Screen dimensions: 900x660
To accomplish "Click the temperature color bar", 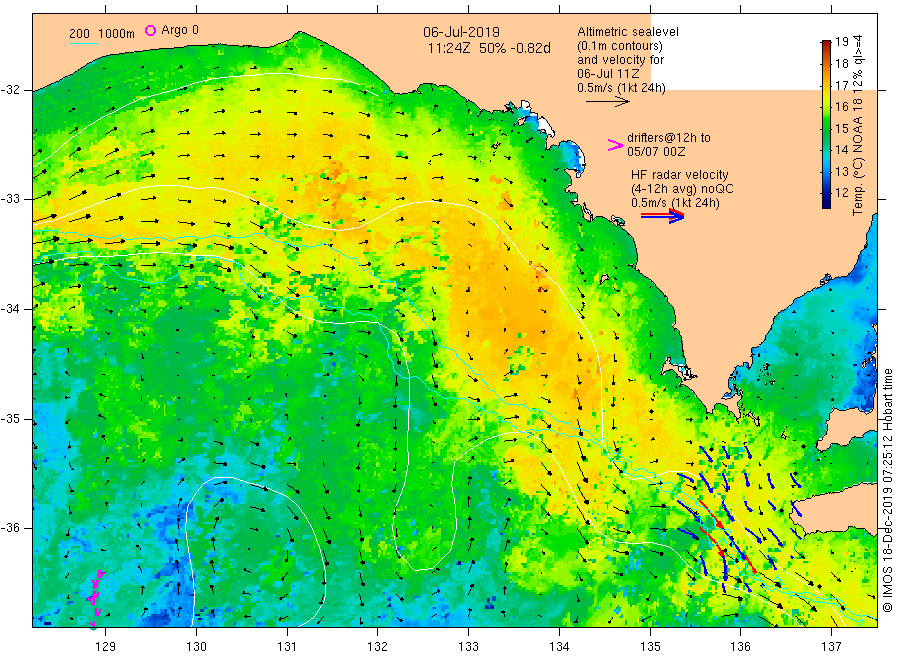I will (x=826, y=124).
